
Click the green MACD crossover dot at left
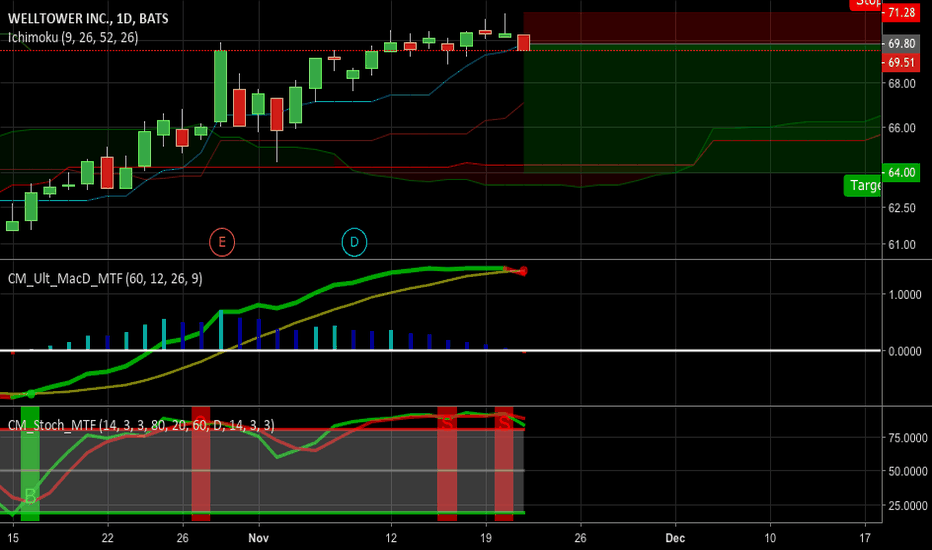tap(31, 393)
